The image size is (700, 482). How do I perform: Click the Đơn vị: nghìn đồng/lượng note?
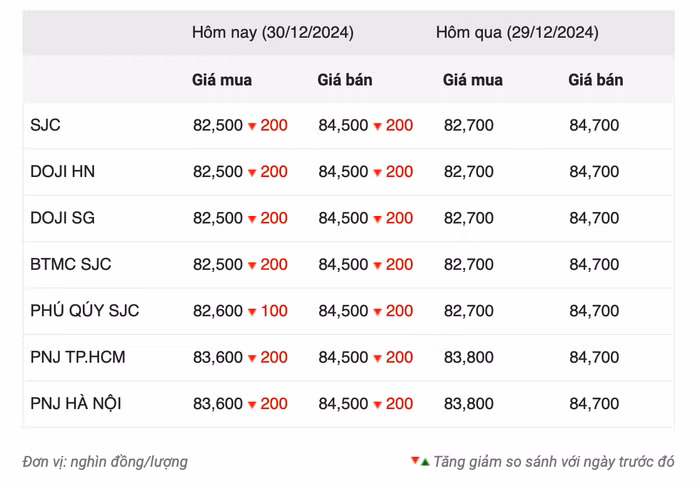(x=105, y=462)
